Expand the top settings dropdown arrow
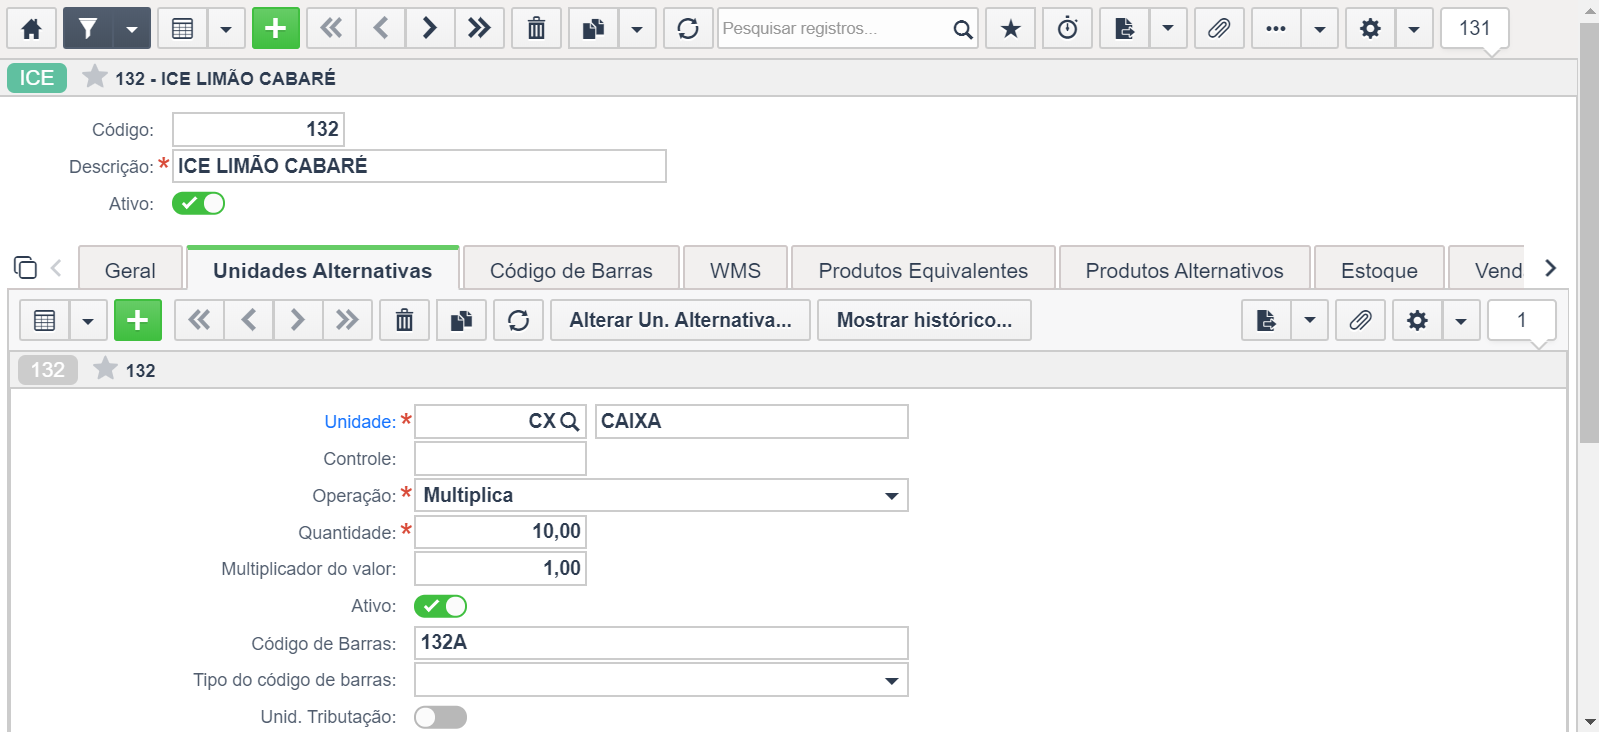 tap(1414, 28)
